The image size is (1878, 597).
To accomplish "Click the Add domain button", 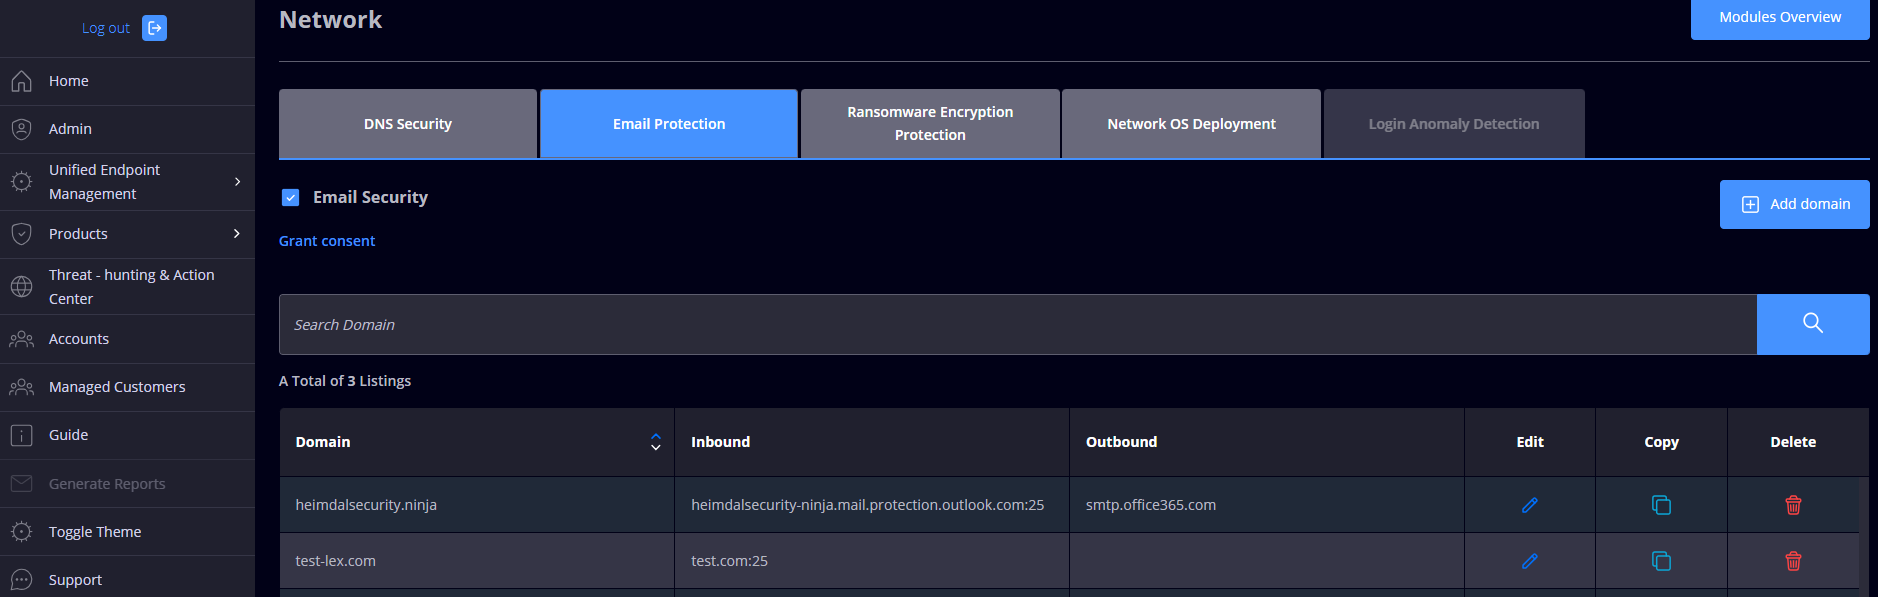I will click(x=1795, y=204).
